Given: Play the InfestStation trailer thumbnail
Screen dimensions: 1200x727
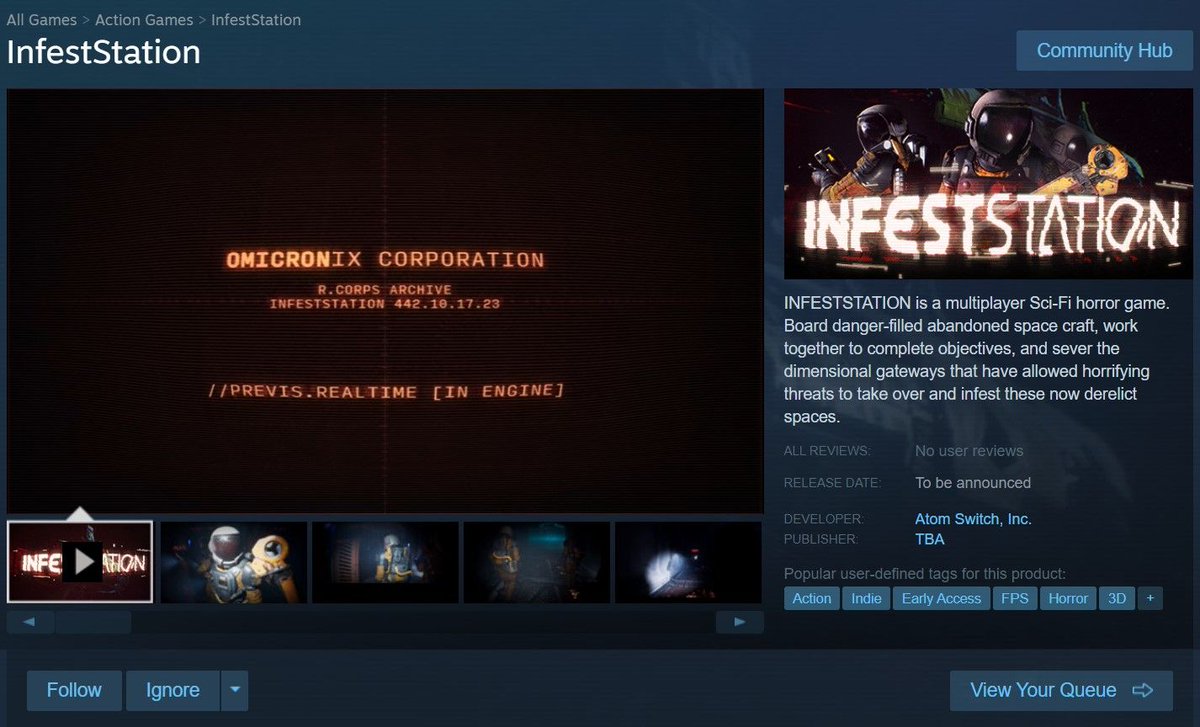Looking at the screenshot, I should pos(80,562).
